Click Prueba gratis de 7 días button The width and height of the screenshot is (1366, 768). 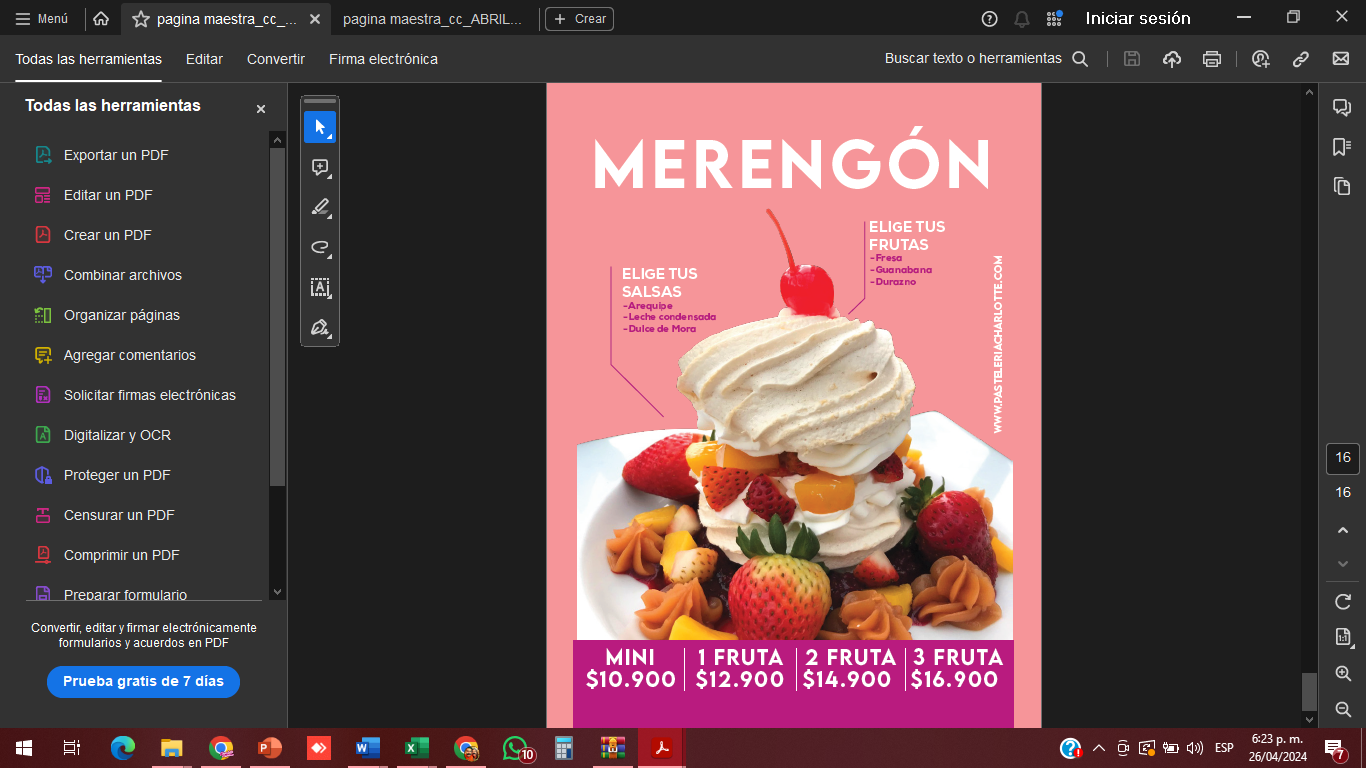pyautogui.click(x=143, y=681)
